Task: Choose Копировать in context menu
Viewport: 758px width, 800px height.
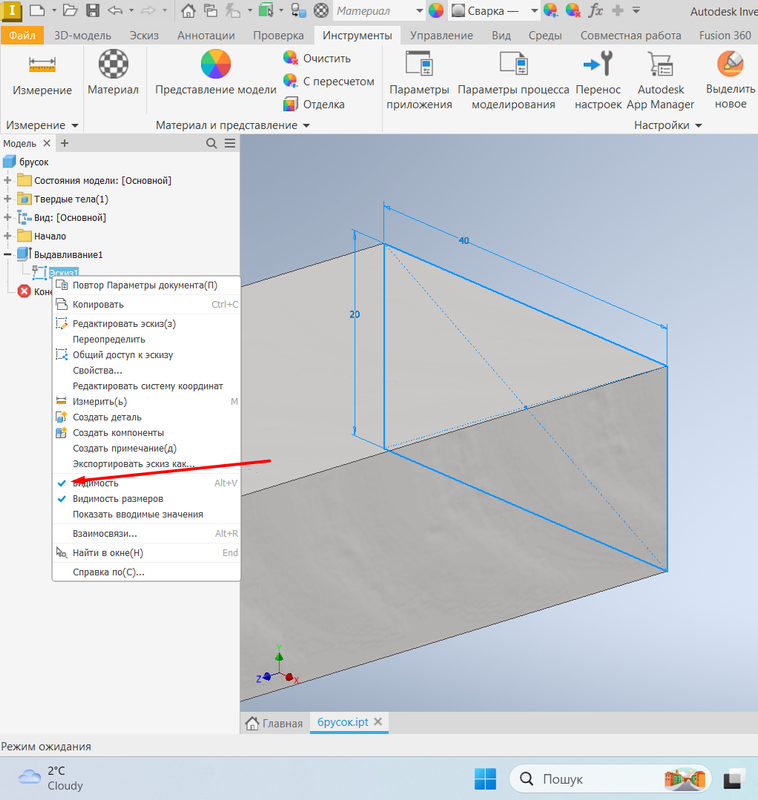Action: 146,305
